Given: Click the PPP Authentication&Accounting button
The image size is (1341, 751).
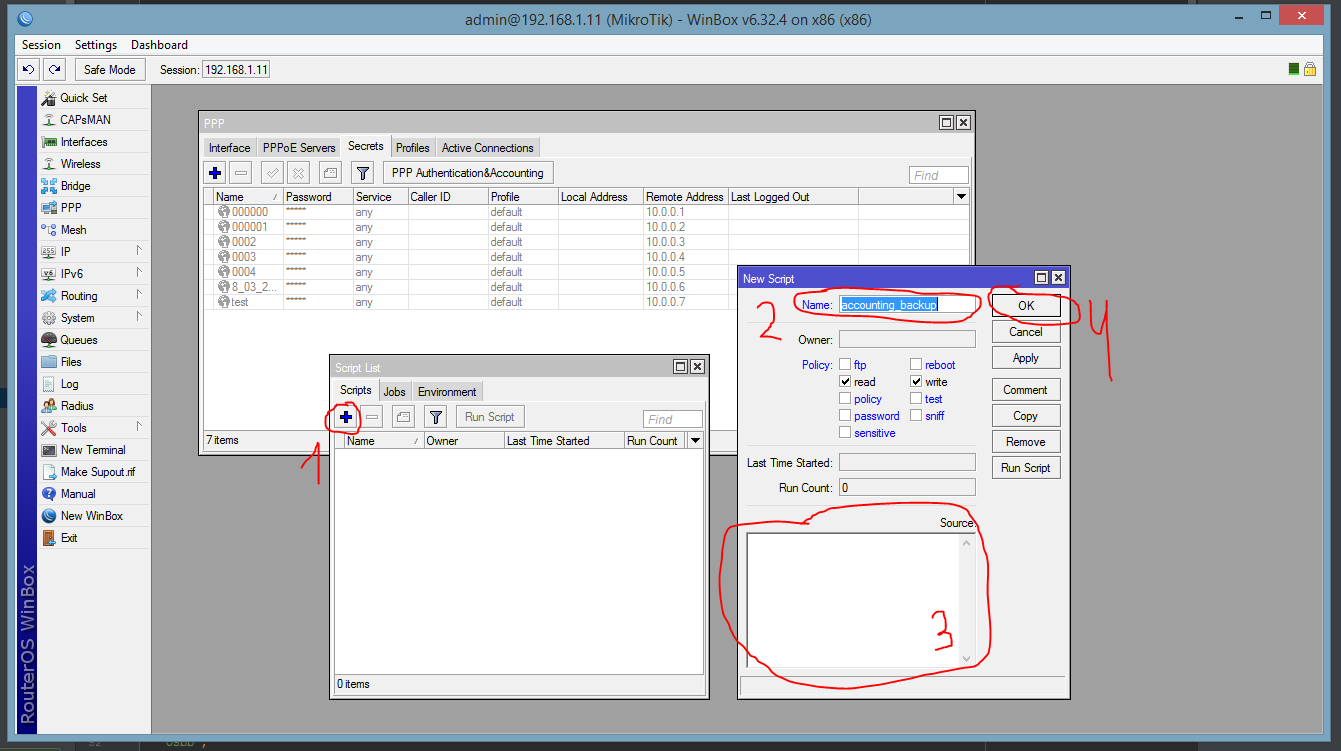Looking at the screenshot, I should click(x=468, y=173).
